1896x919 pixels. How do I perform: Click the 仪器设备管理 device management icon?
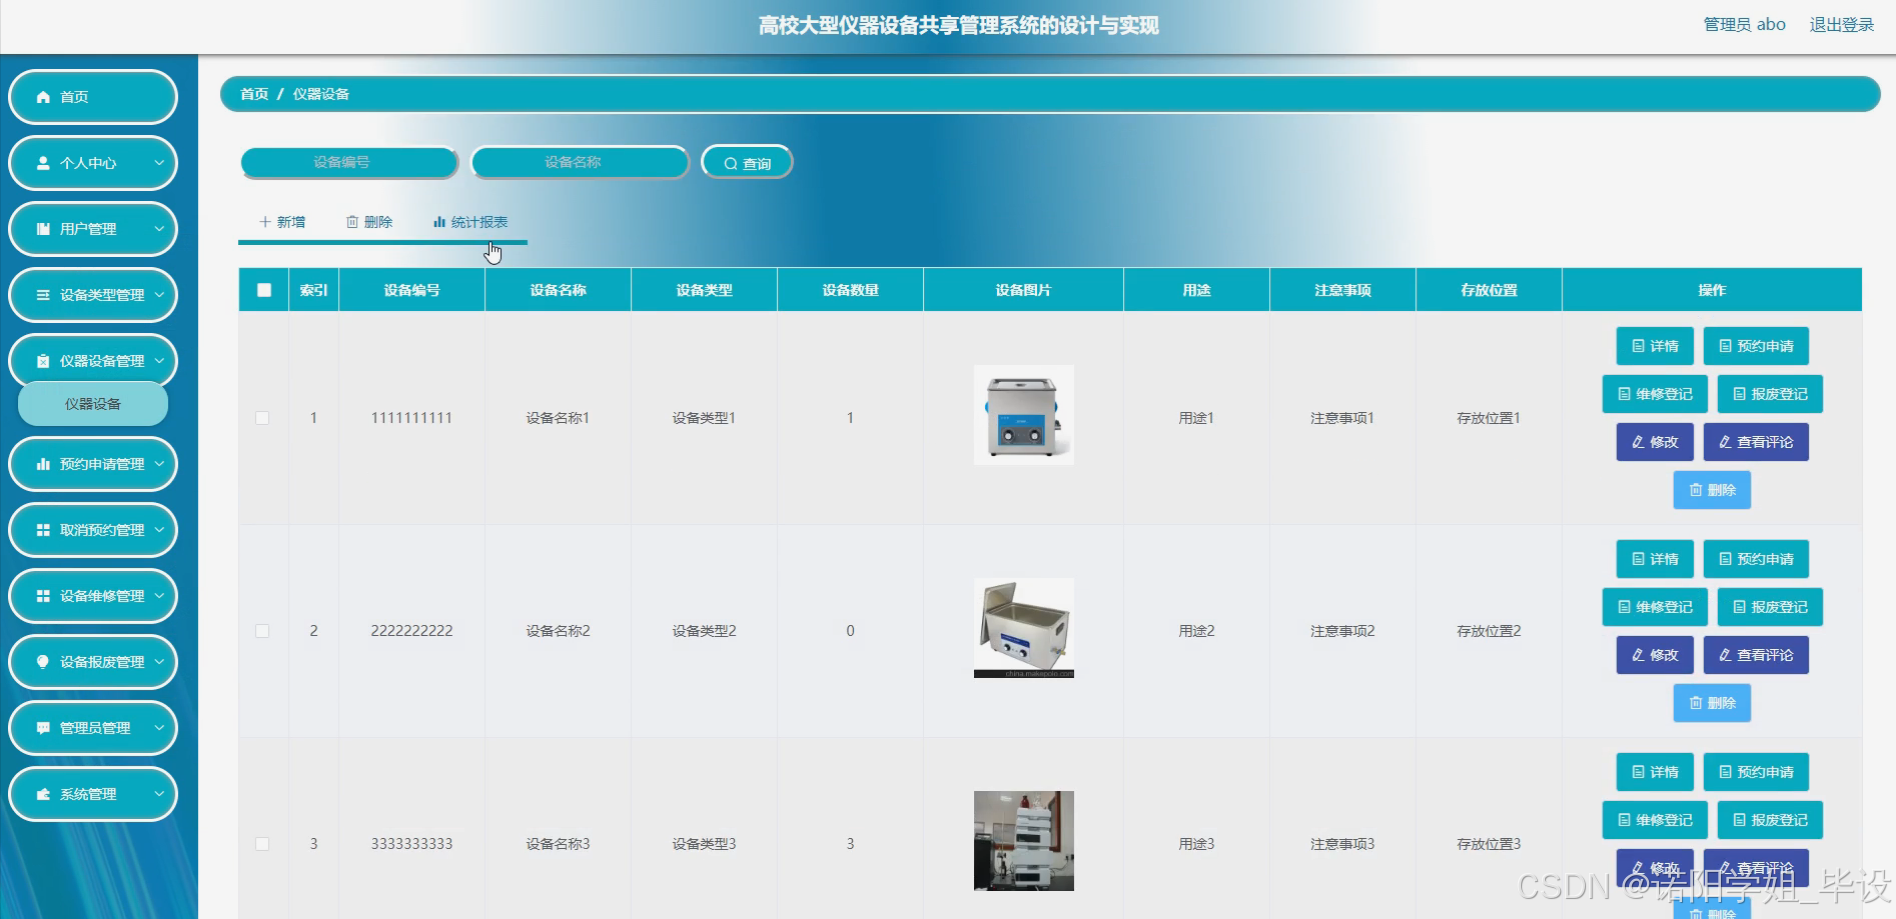click(x=42, y=361)
